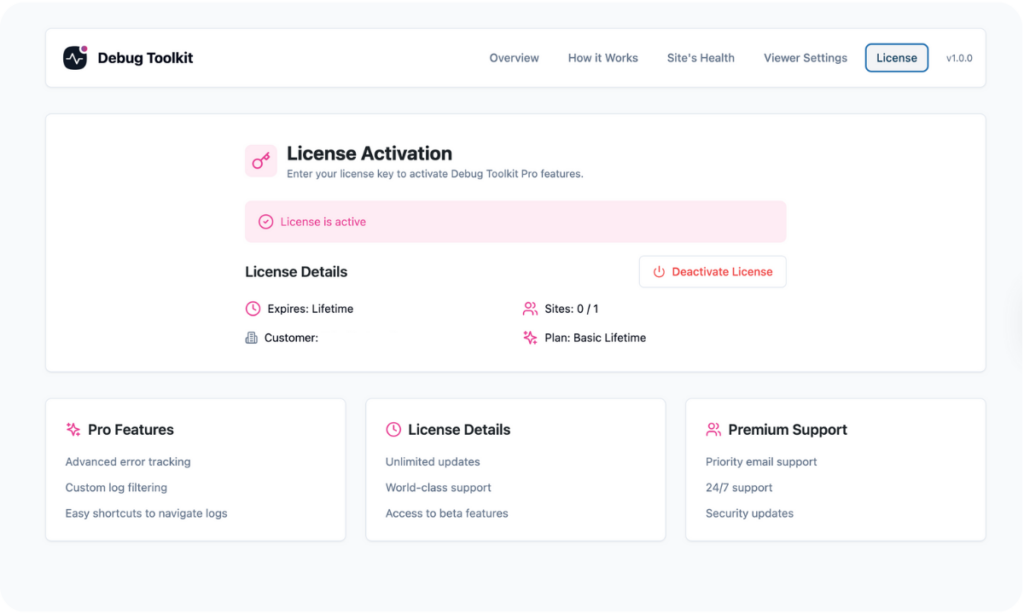Click the clock icon in the License Details card
This screenshot has height=614, width=1024.
392,429
